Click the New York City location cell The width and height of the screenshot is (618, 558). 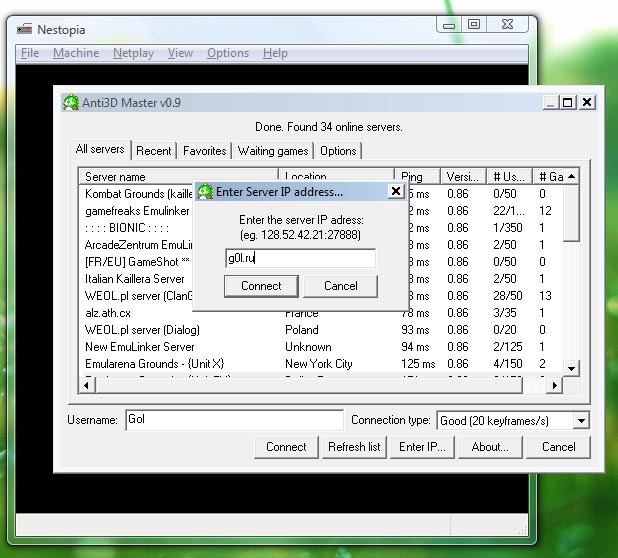click(318, 364)
